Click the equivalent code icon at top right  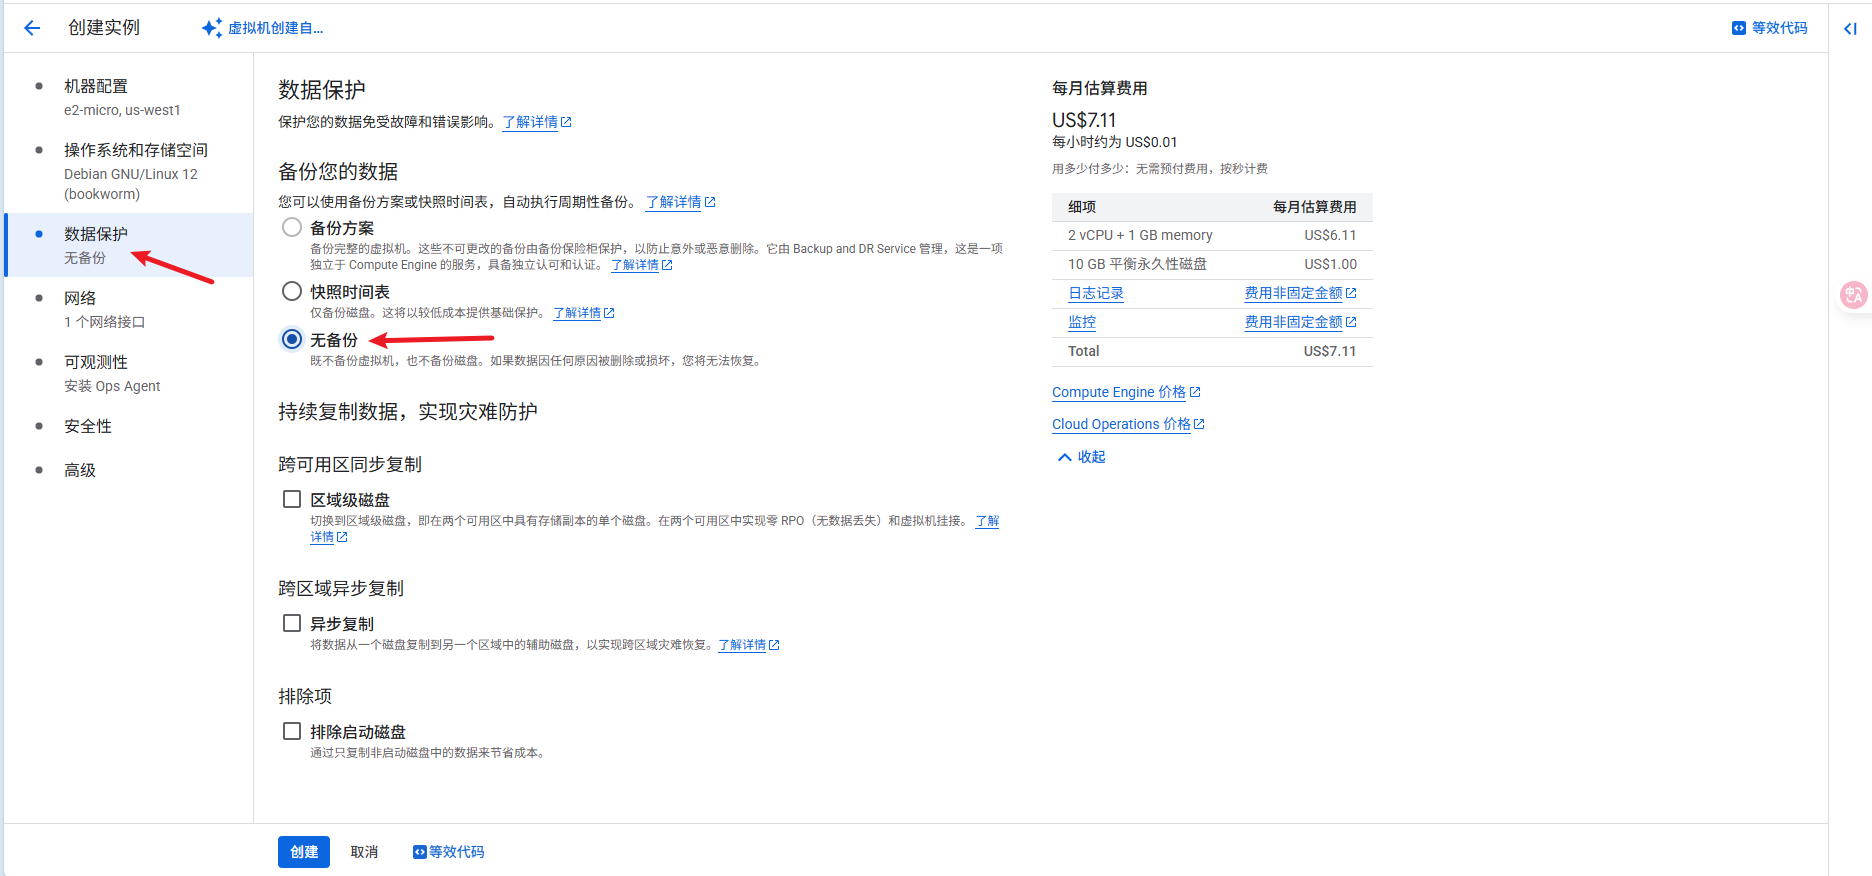(x=1738, y=28)
